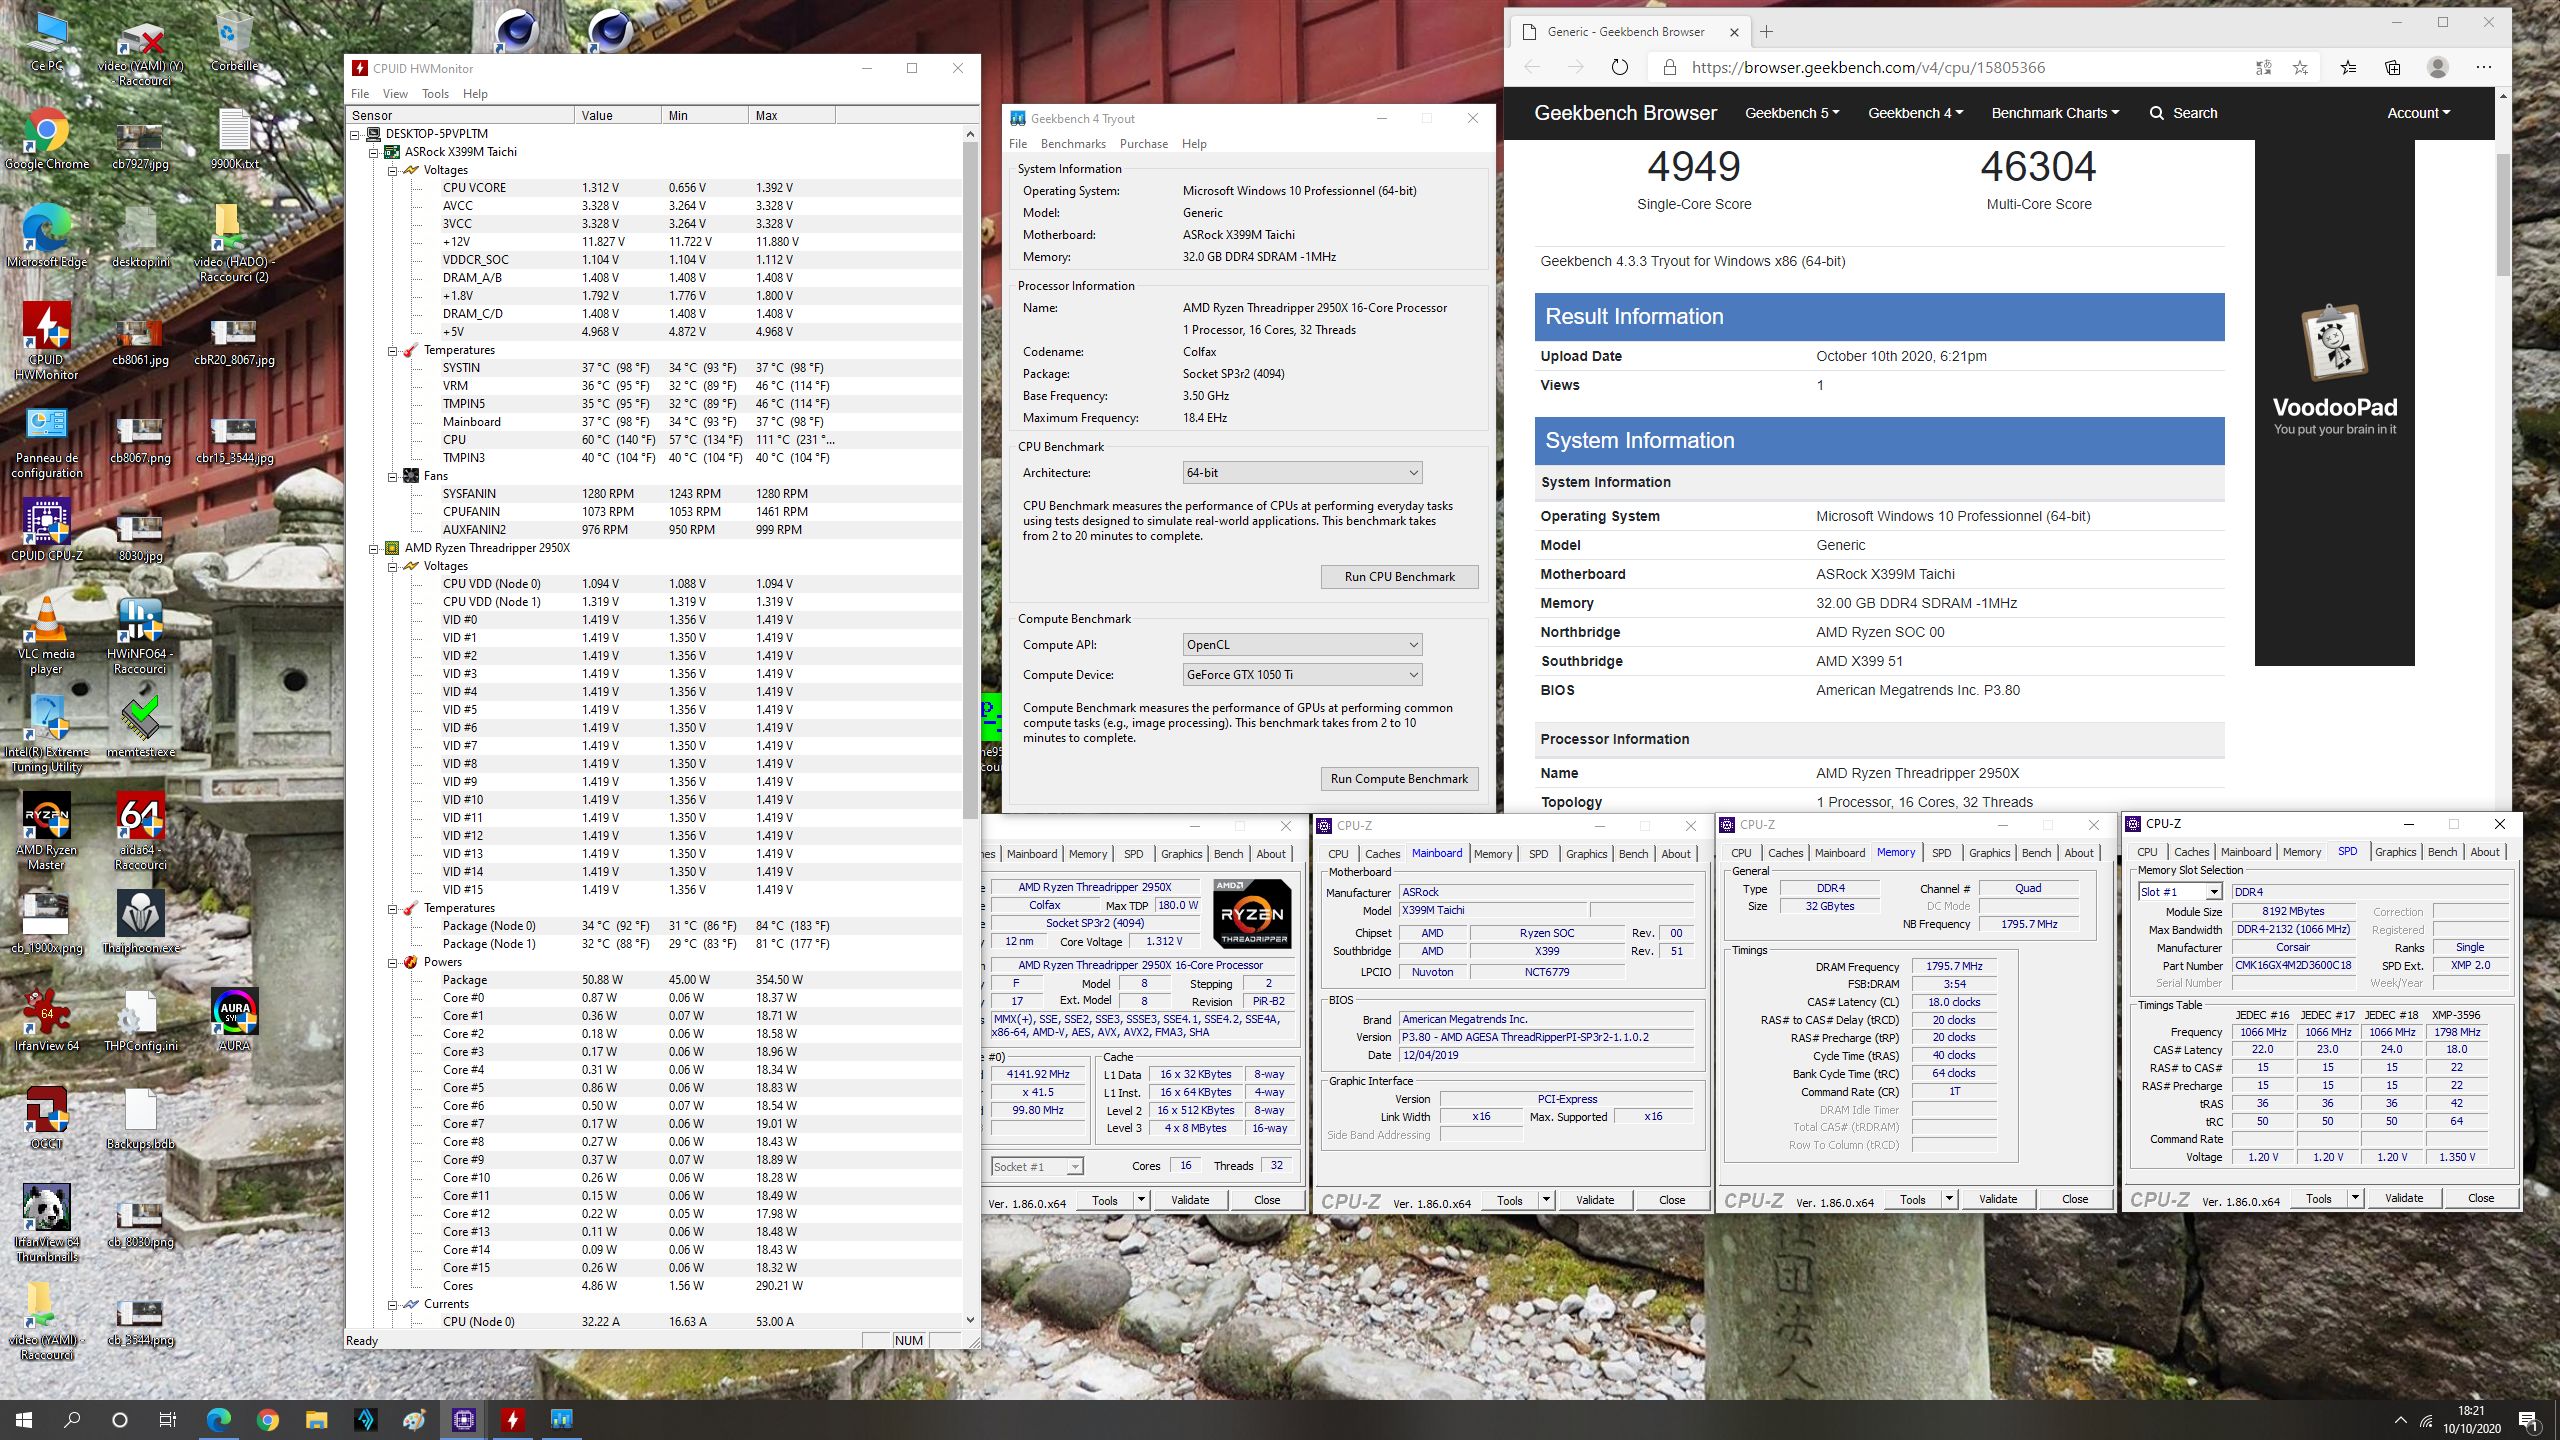This screenshot has height=1440, width=2560.
Task: Add this page to browser favorites star
Action: click(x=2300, y=67)
